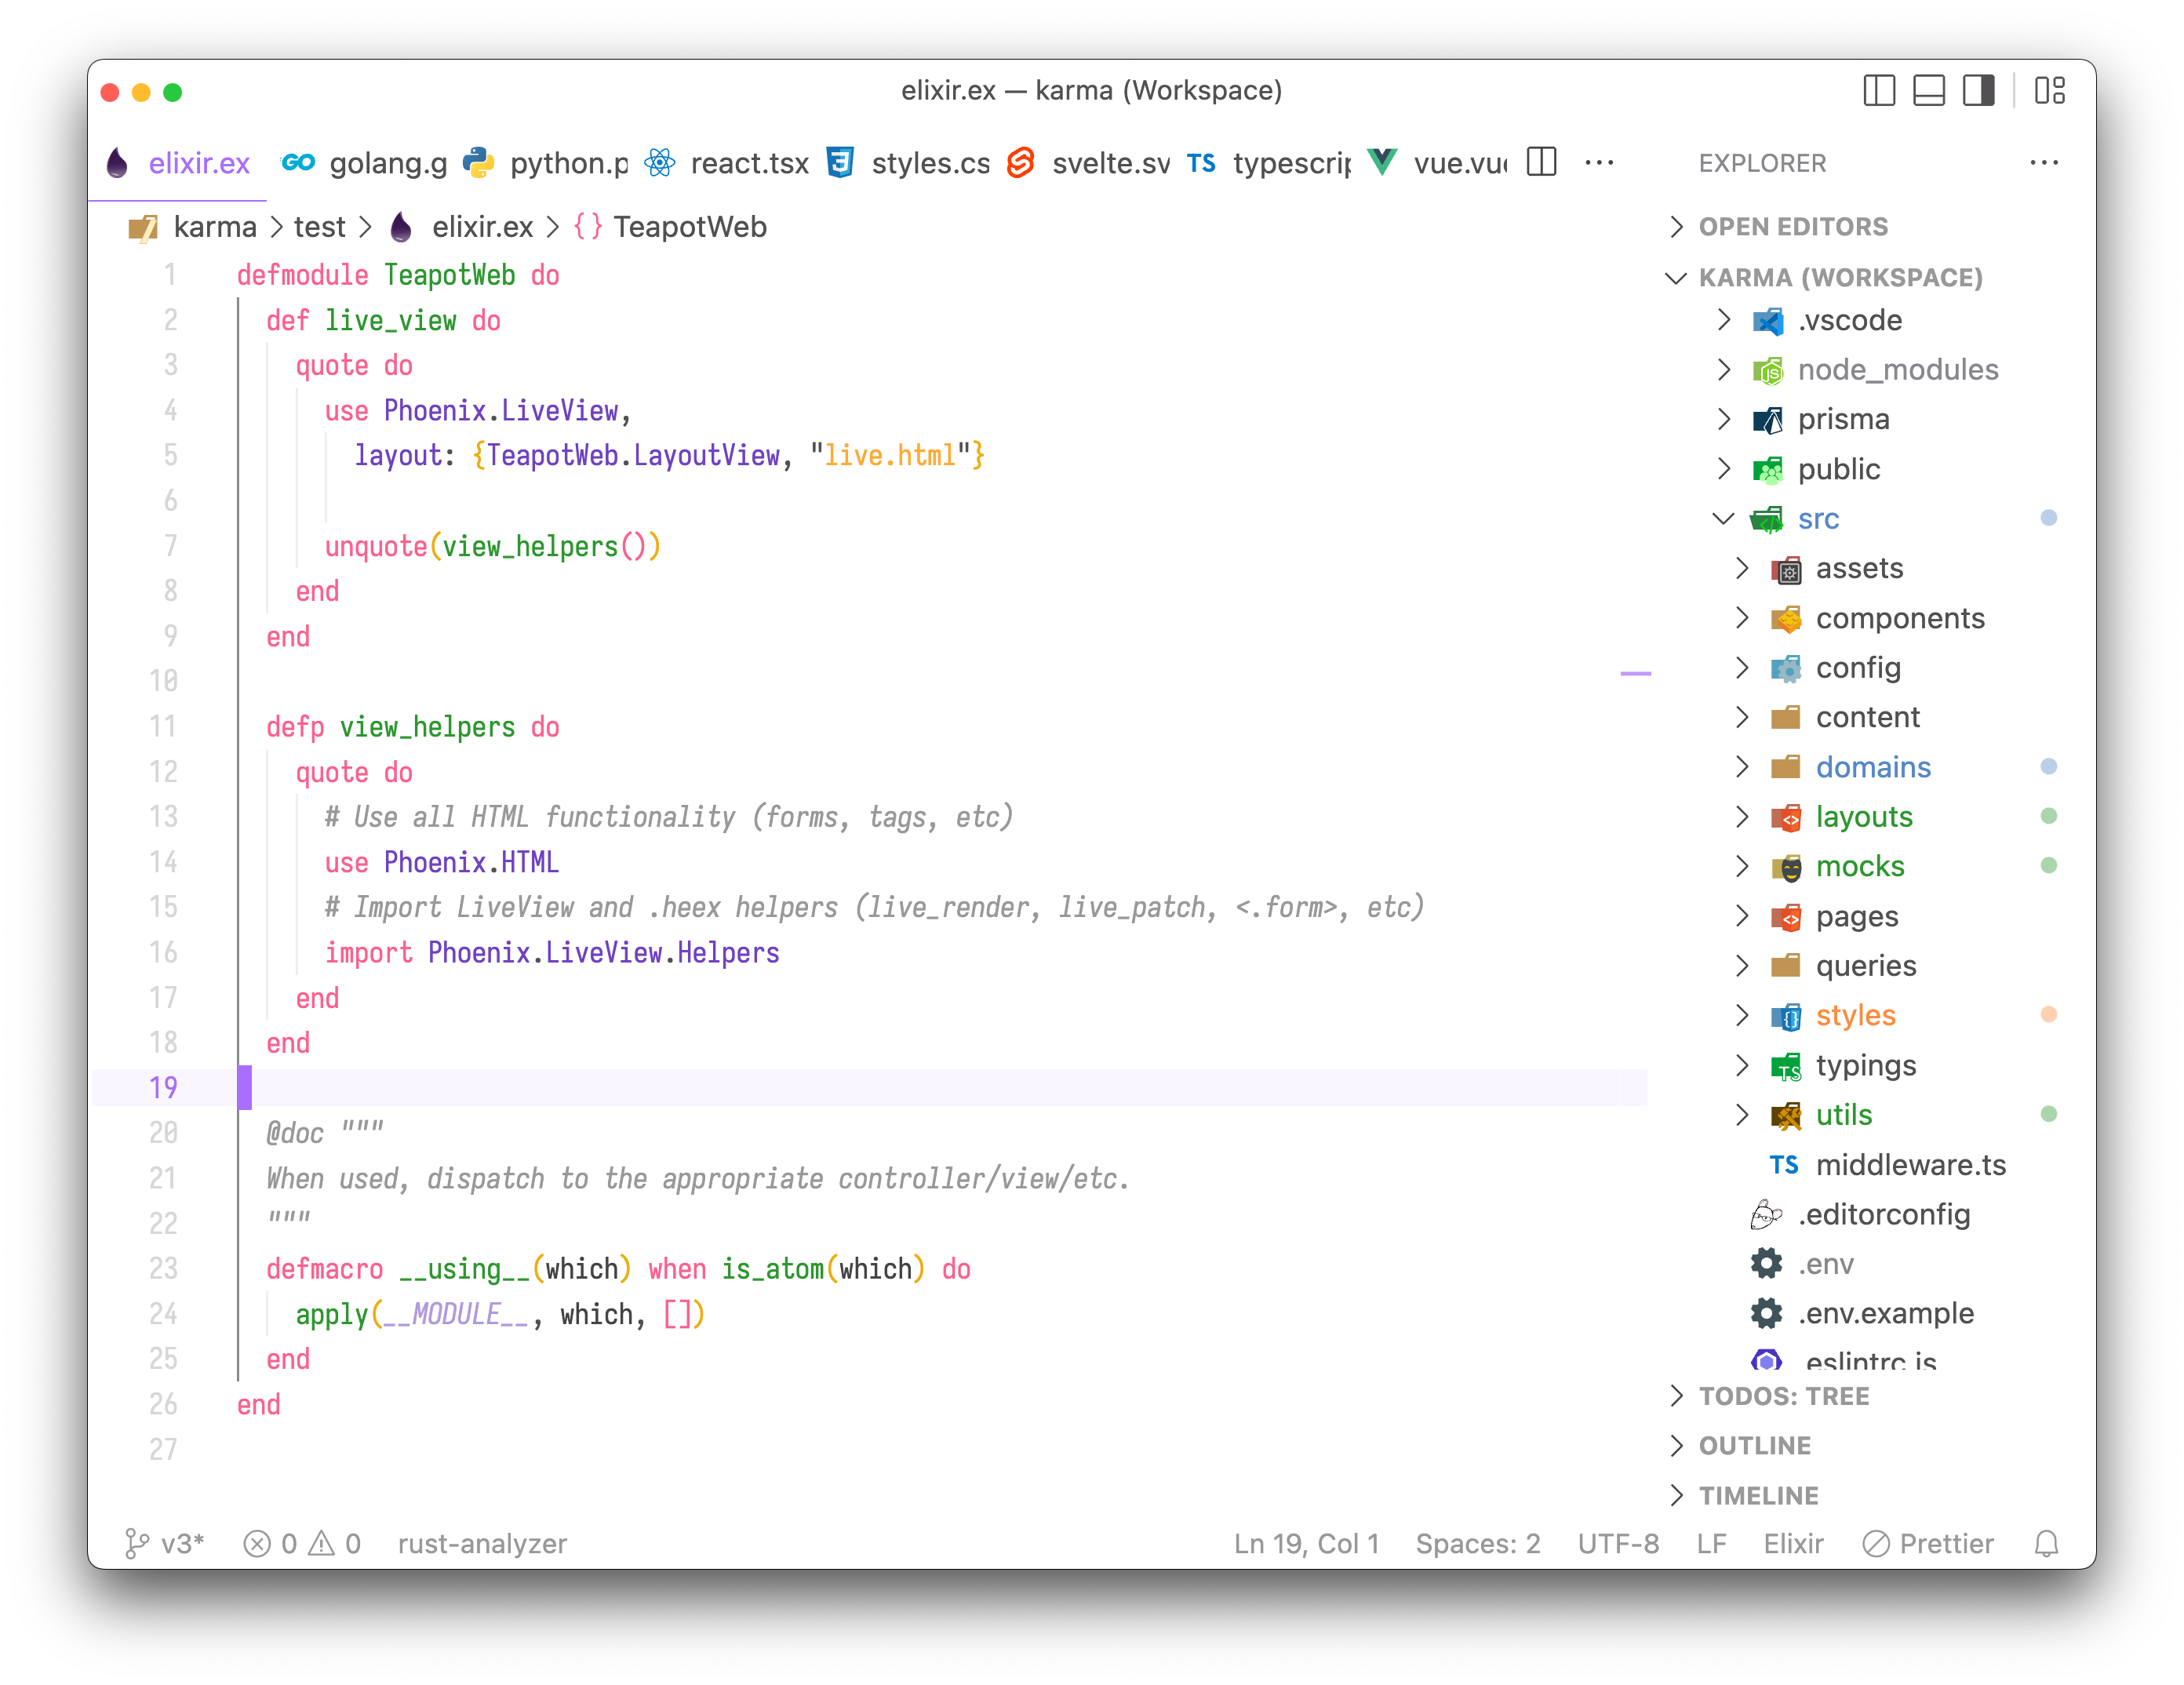
Task: Click the errors and warnings counter
Action: pyautogui.click(x=302, y=1543)
